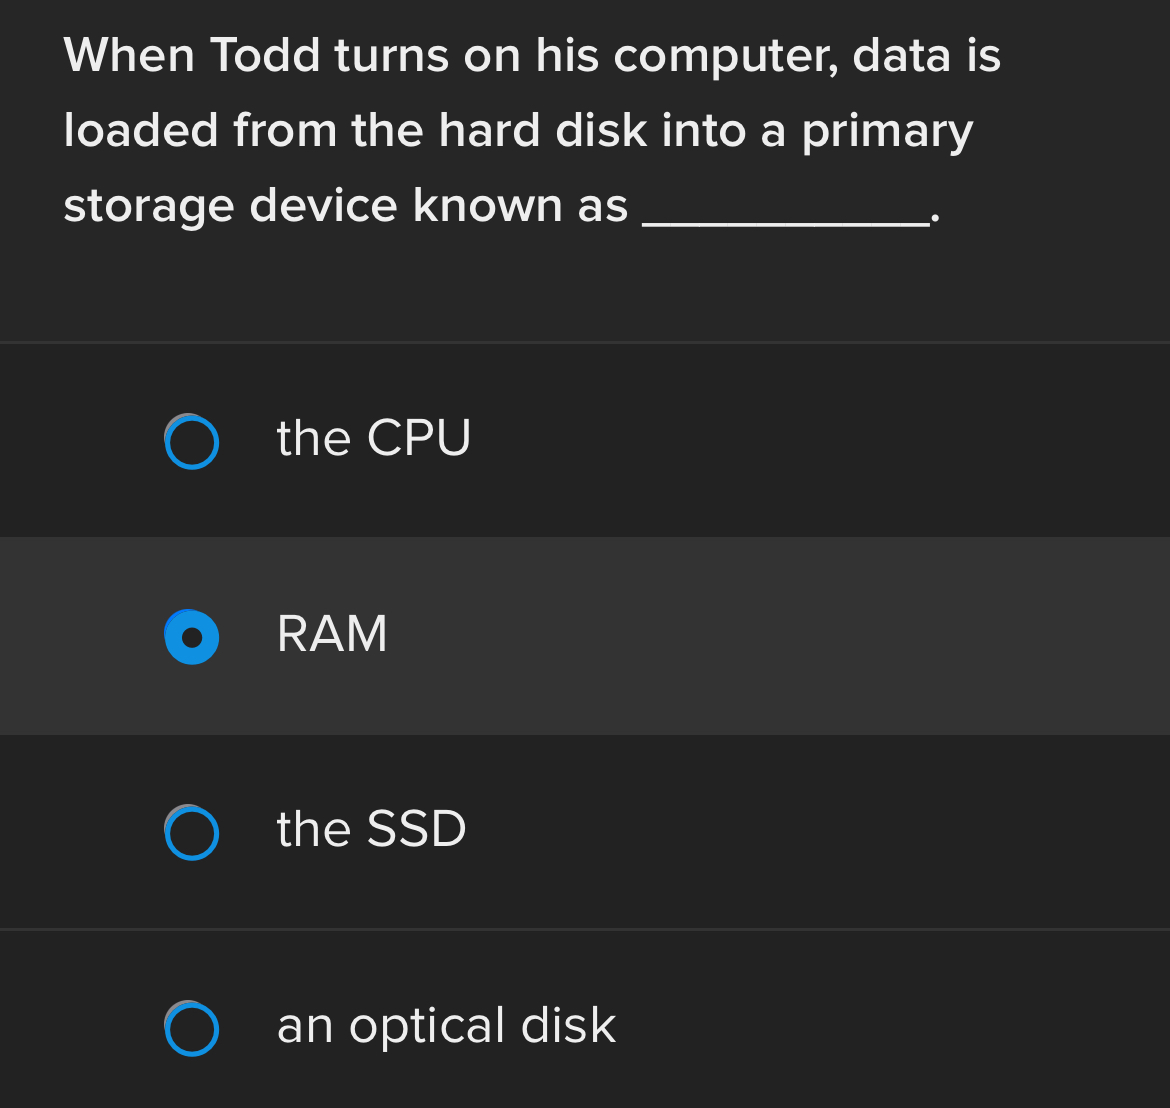Image resolution: width=1170 pixels, height=1108 pixels.
Task: Deselect the currently chosen RAM option
Action: 192,636
